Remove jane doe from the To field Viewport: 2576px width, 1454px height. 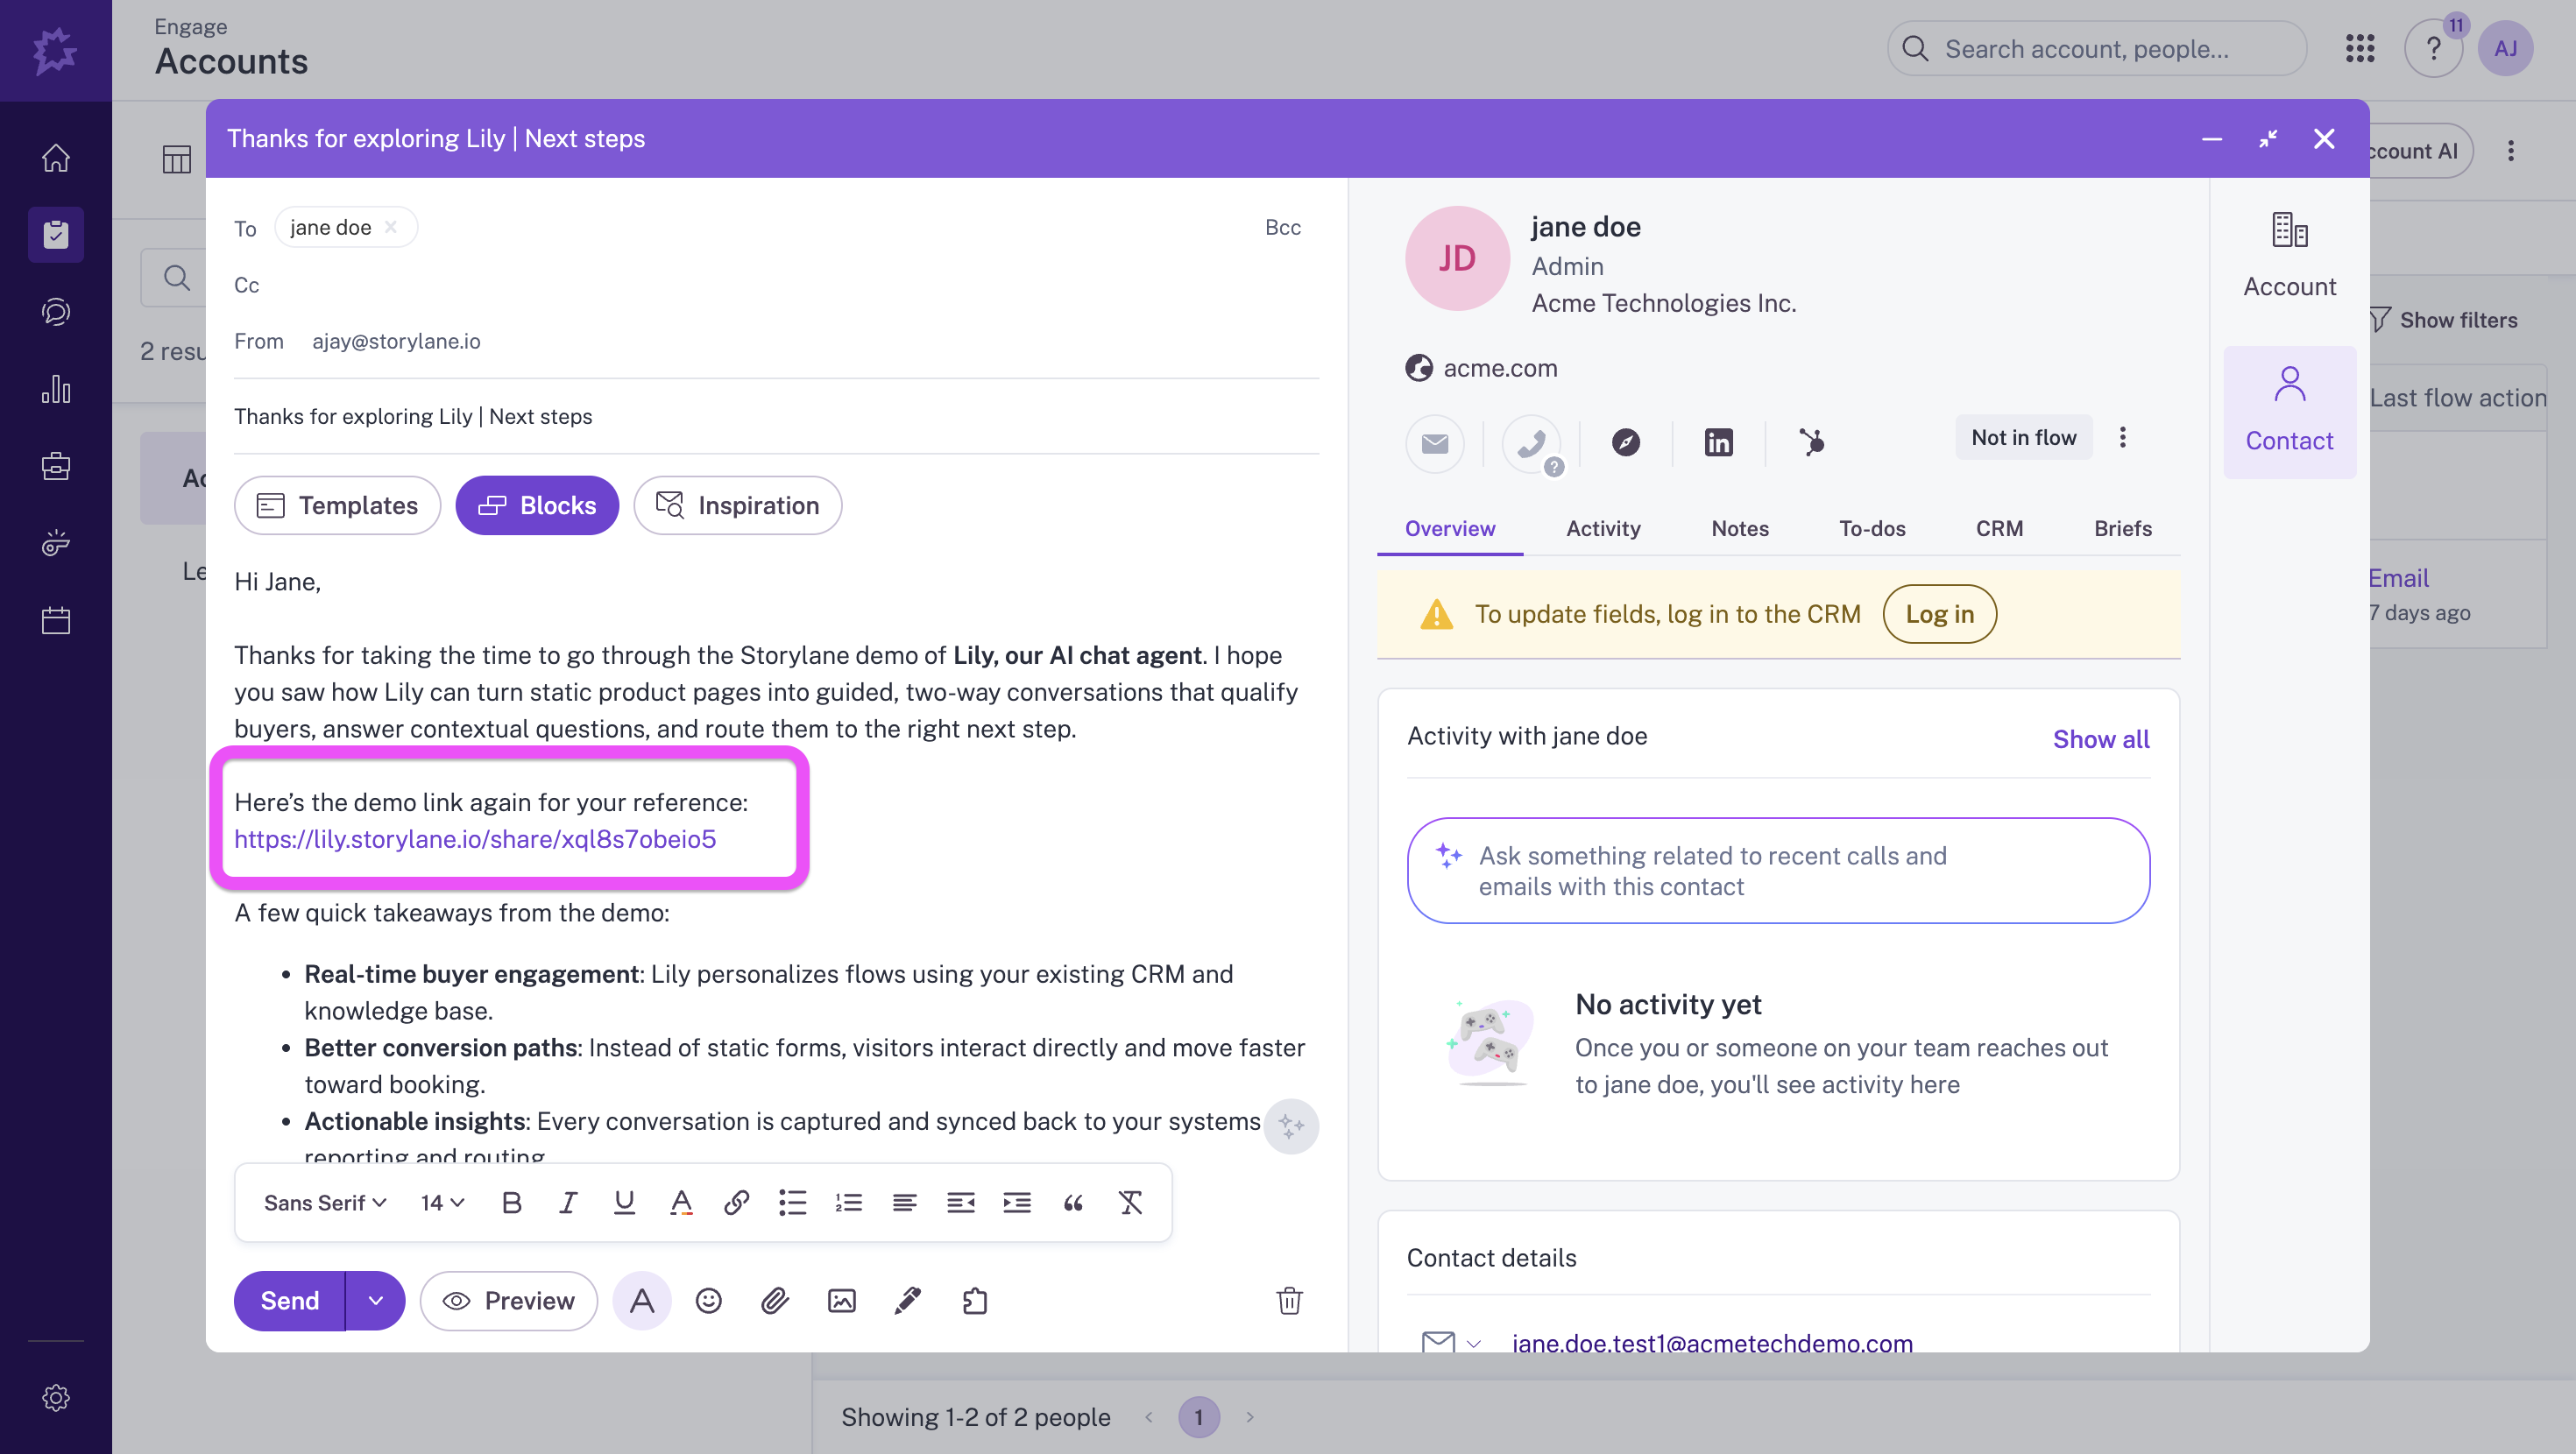[391, 227]
